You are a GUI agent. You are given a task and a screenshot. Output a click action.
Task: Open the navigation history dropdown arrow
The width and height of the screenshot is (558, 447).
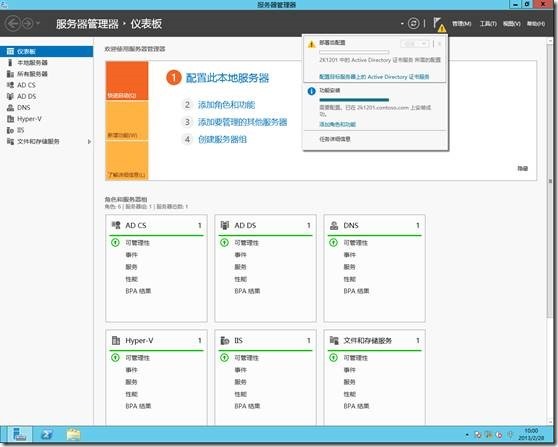(x=38, y=24)
